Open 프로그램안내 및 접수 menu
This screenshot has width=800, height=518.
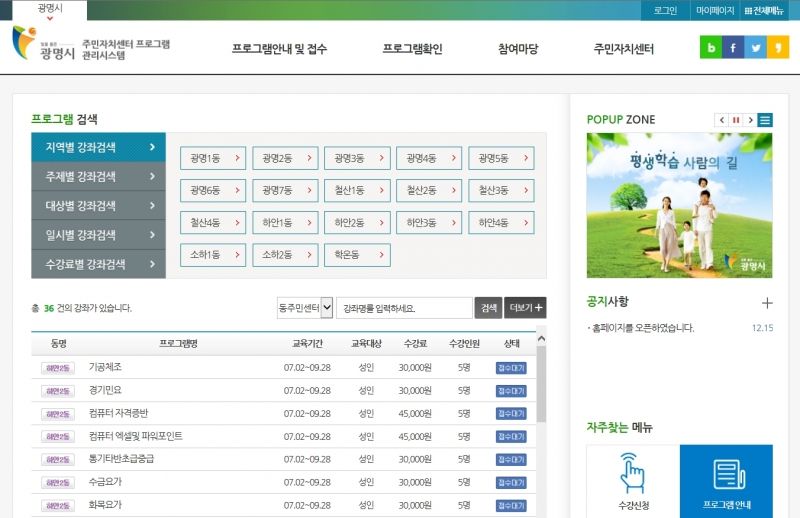pos(279,48)
